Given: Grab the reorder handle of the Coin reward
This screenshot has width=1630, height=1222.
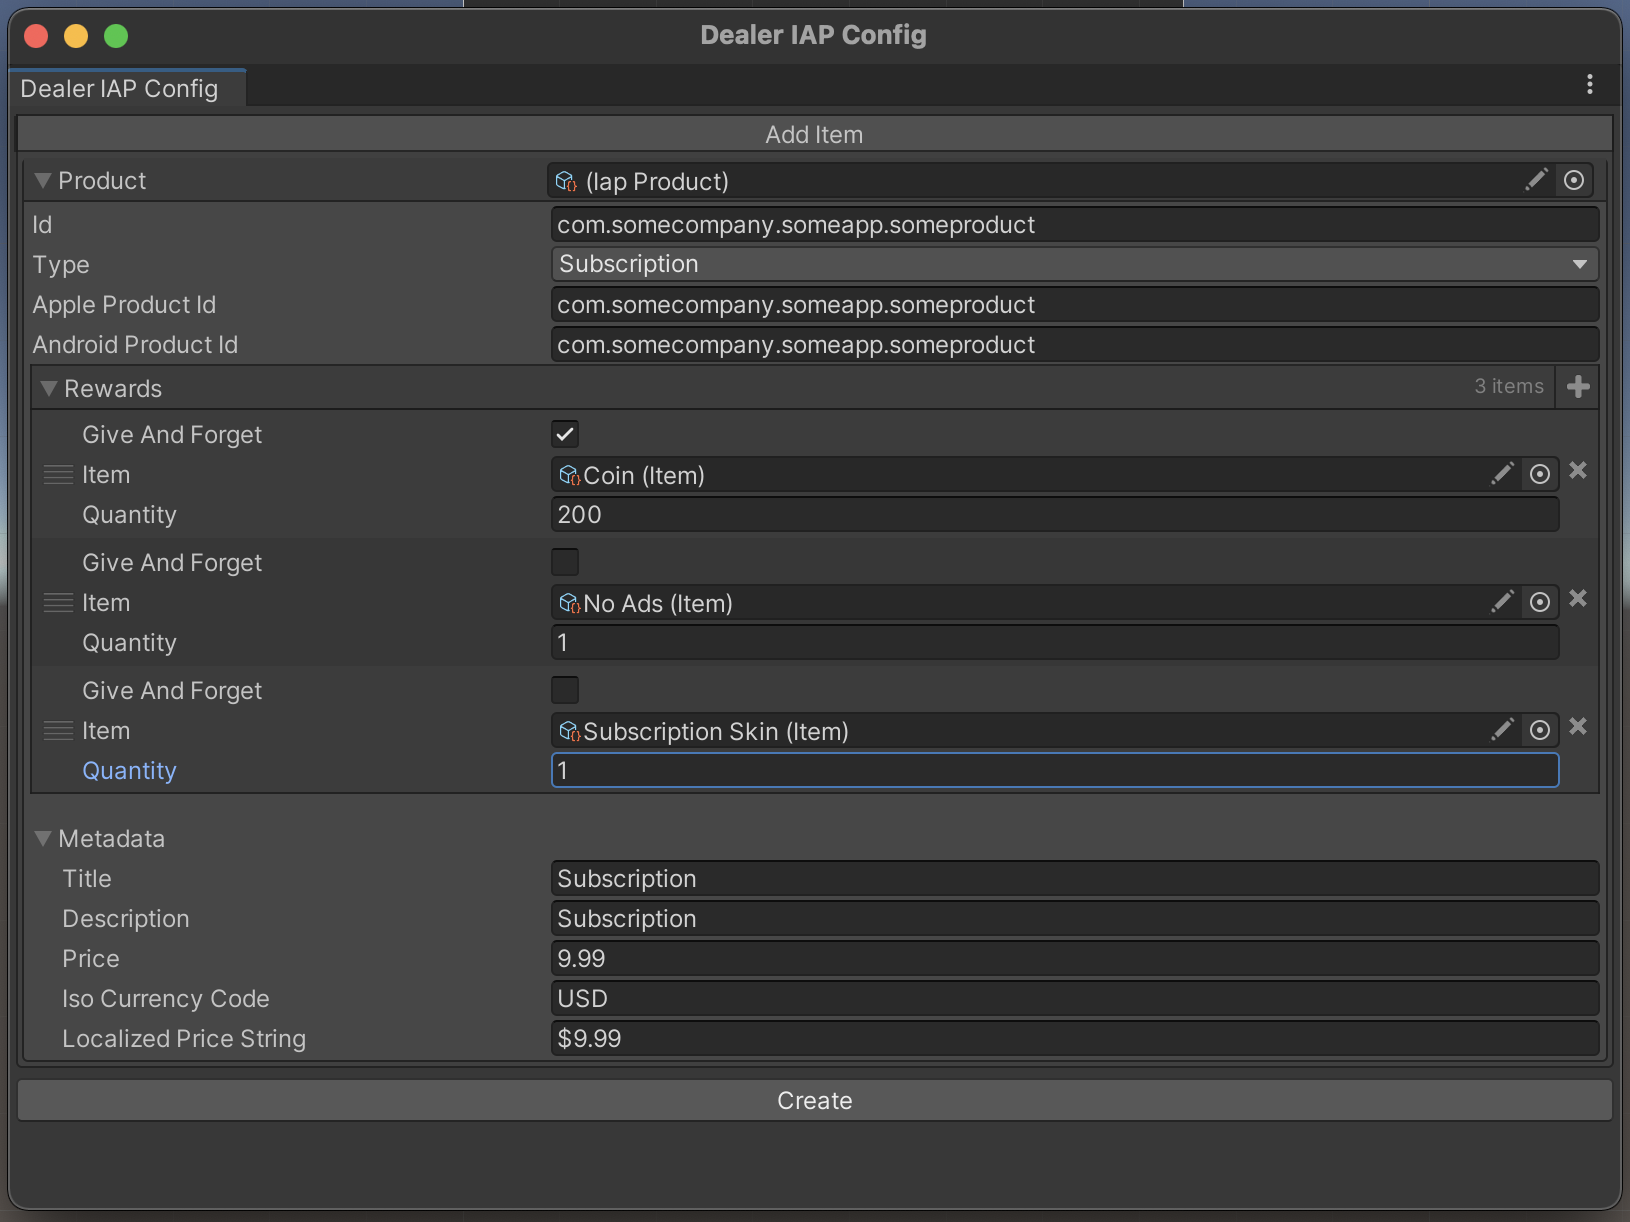Looking at the screenshot, I should tap(58, 475).
